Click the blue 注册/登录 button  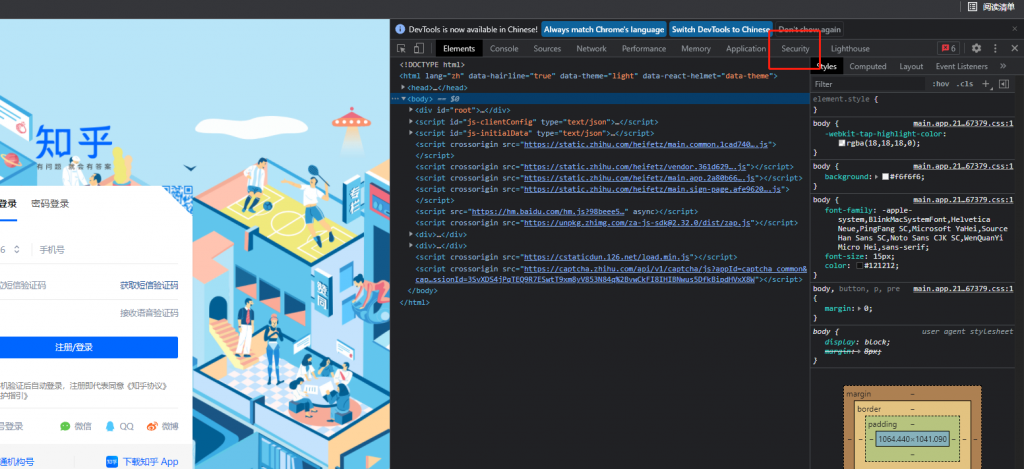(x=87, y=348)
